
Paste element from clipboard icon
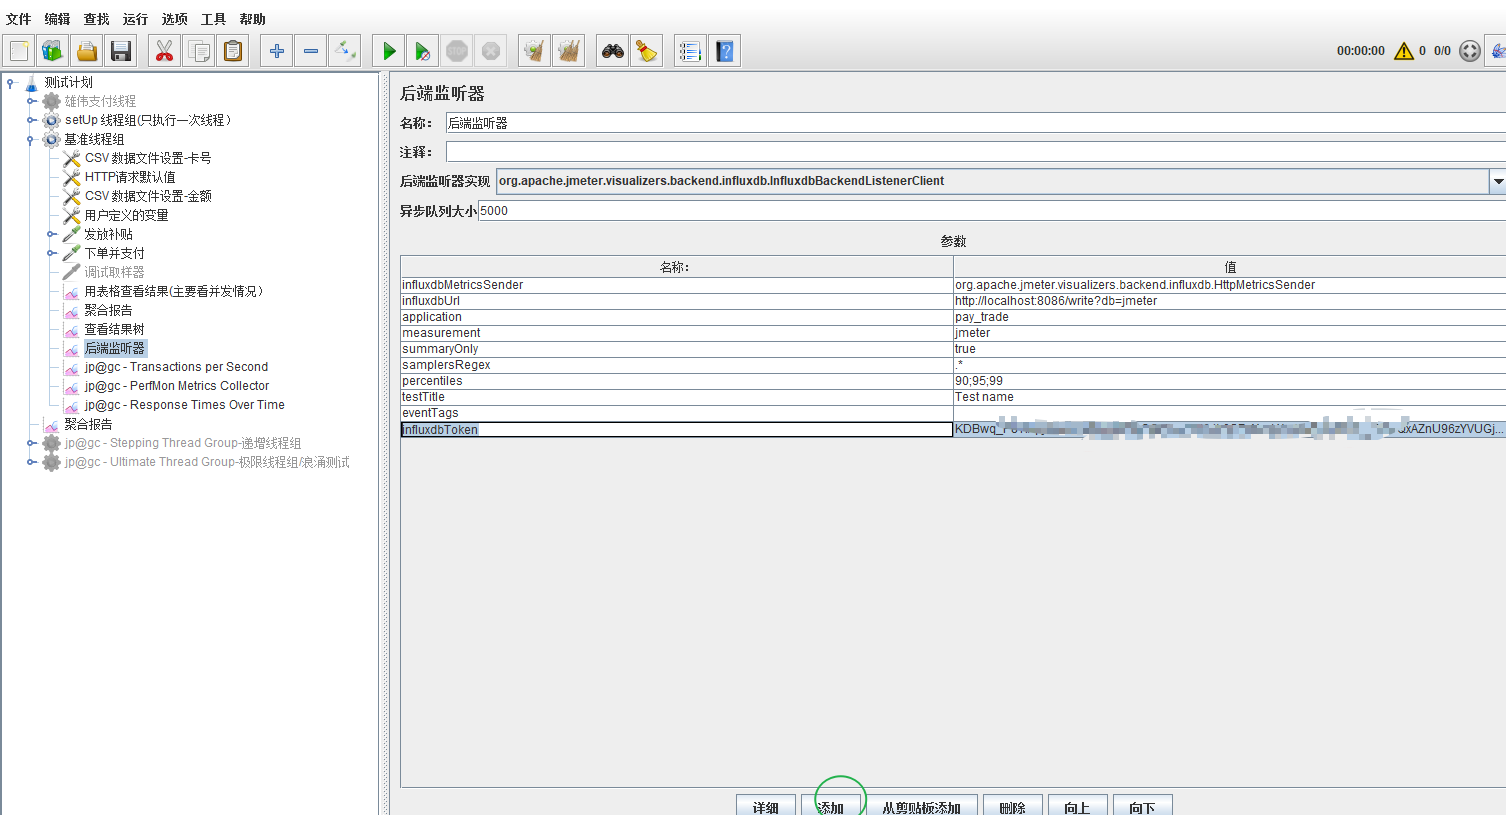(233, 50)
